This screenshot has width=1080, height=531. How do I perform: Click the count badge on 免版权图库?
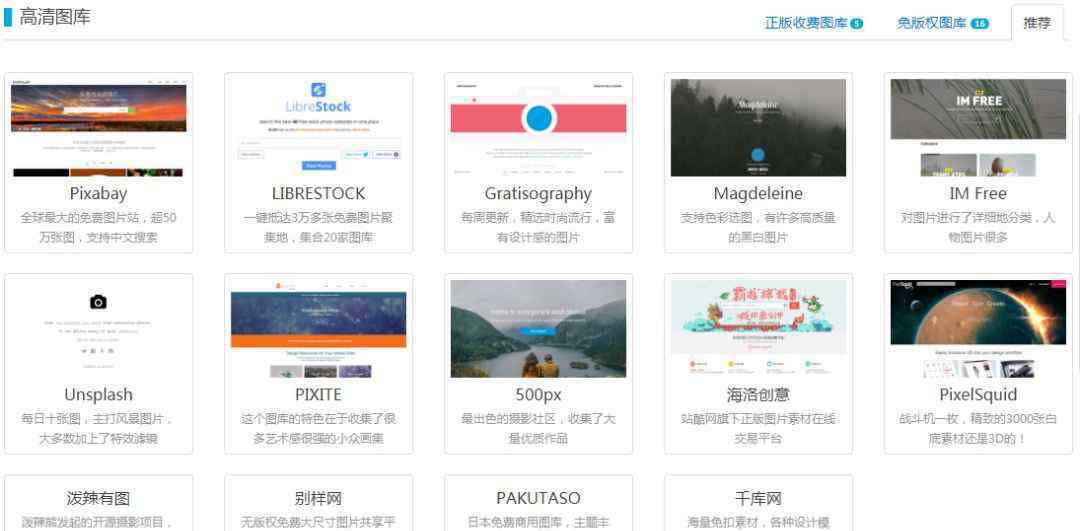point(979,23)
